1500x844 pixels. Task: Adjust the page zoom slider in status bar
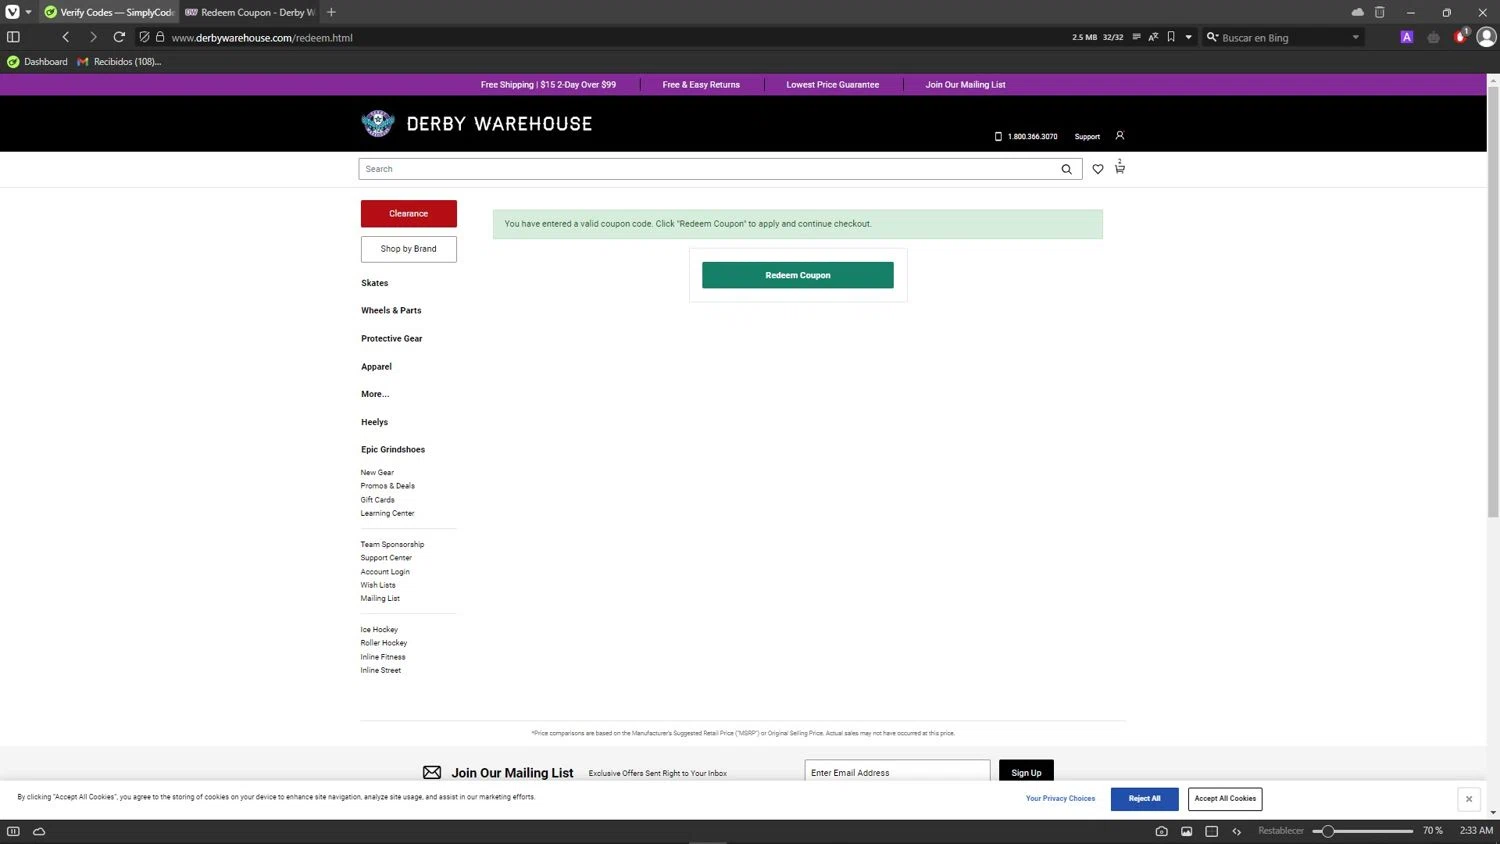1363,831
